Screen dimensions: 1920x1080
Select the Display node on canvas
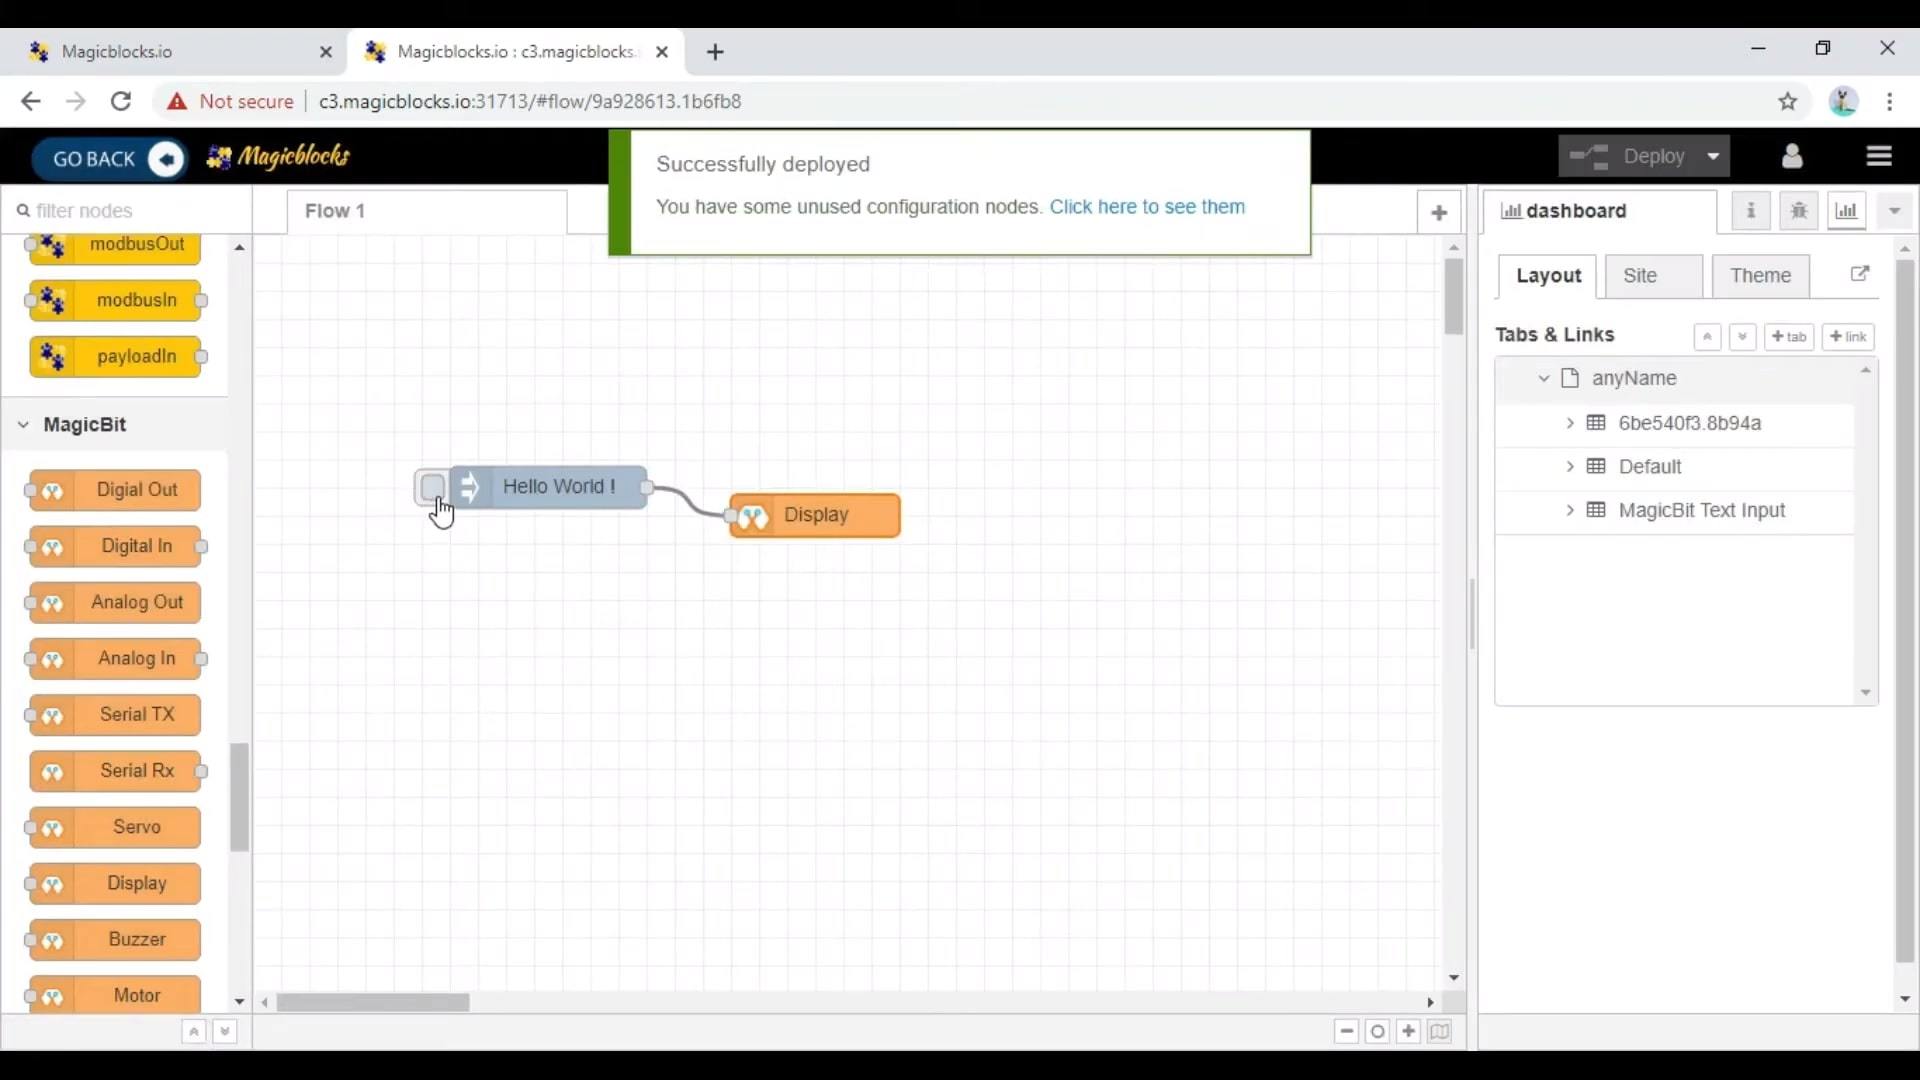click(815, 515)
